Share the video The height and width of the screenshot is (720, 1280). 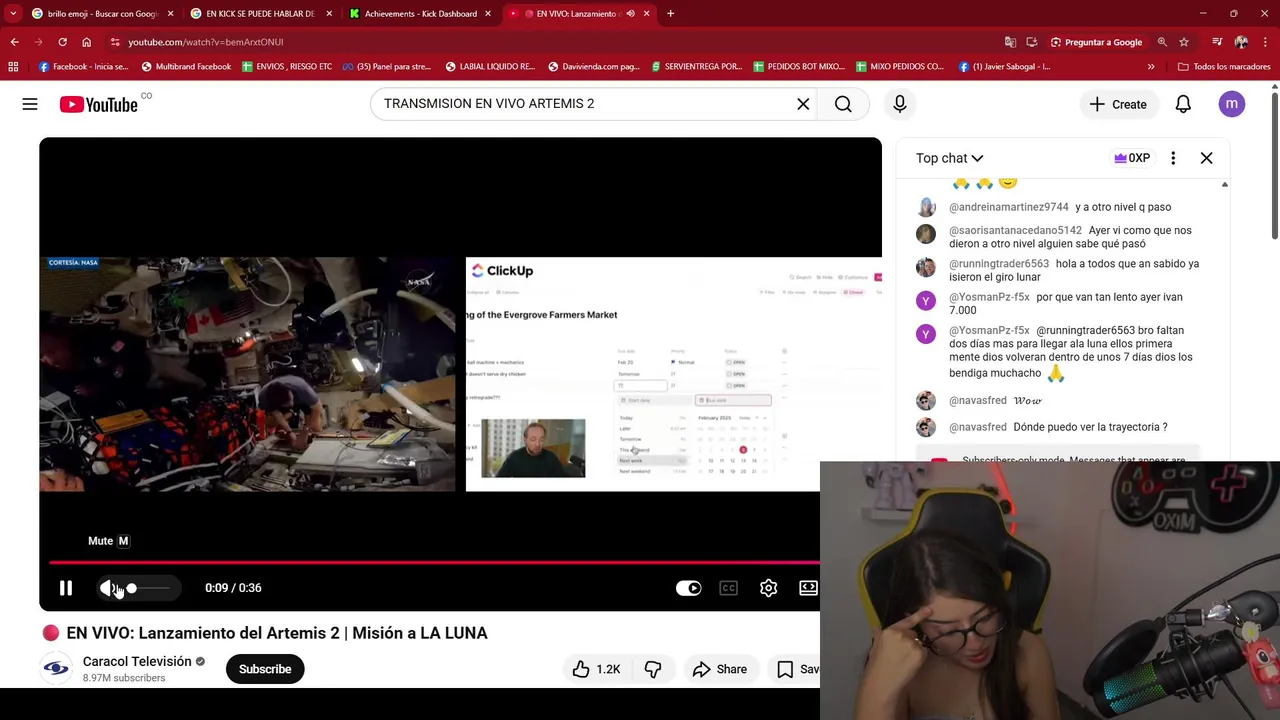pyautogui.click(x=719, y=669)
